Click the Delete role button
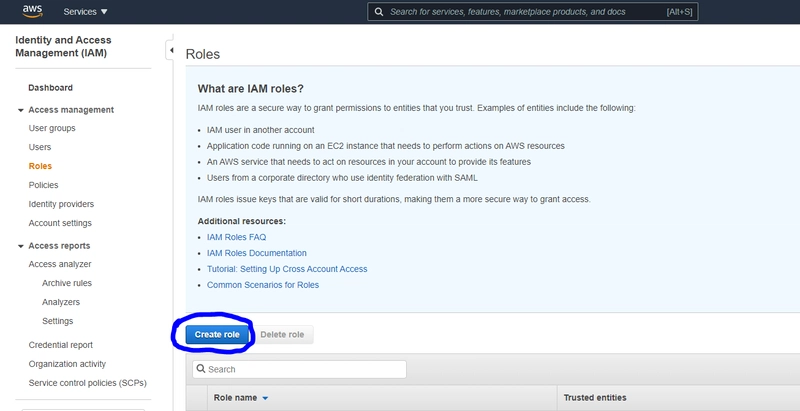This screenshot has height=411, width=800. (283, 335)
